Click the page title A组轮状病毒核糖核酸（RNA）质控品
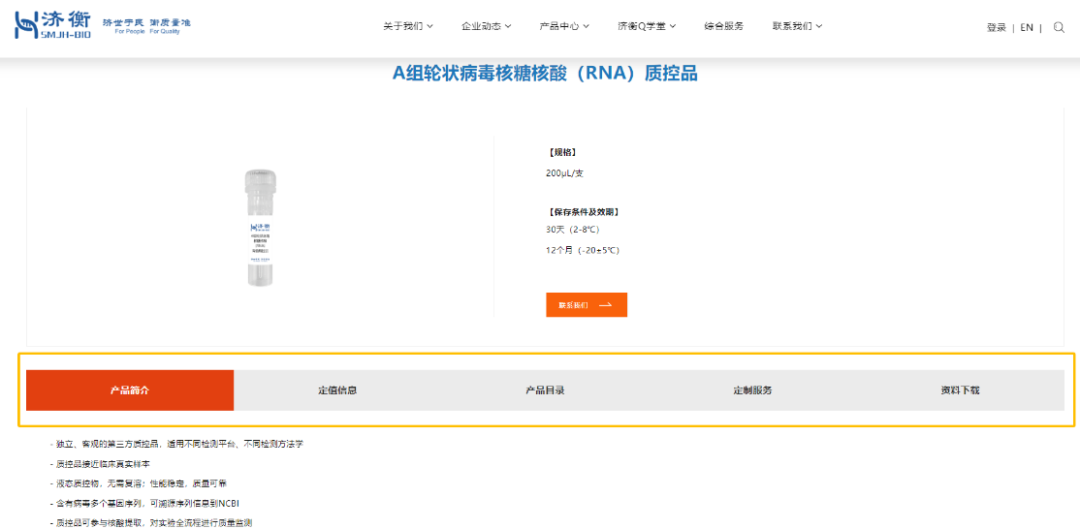The width and height of the screenshot is (1080, 529). (544, 73)
